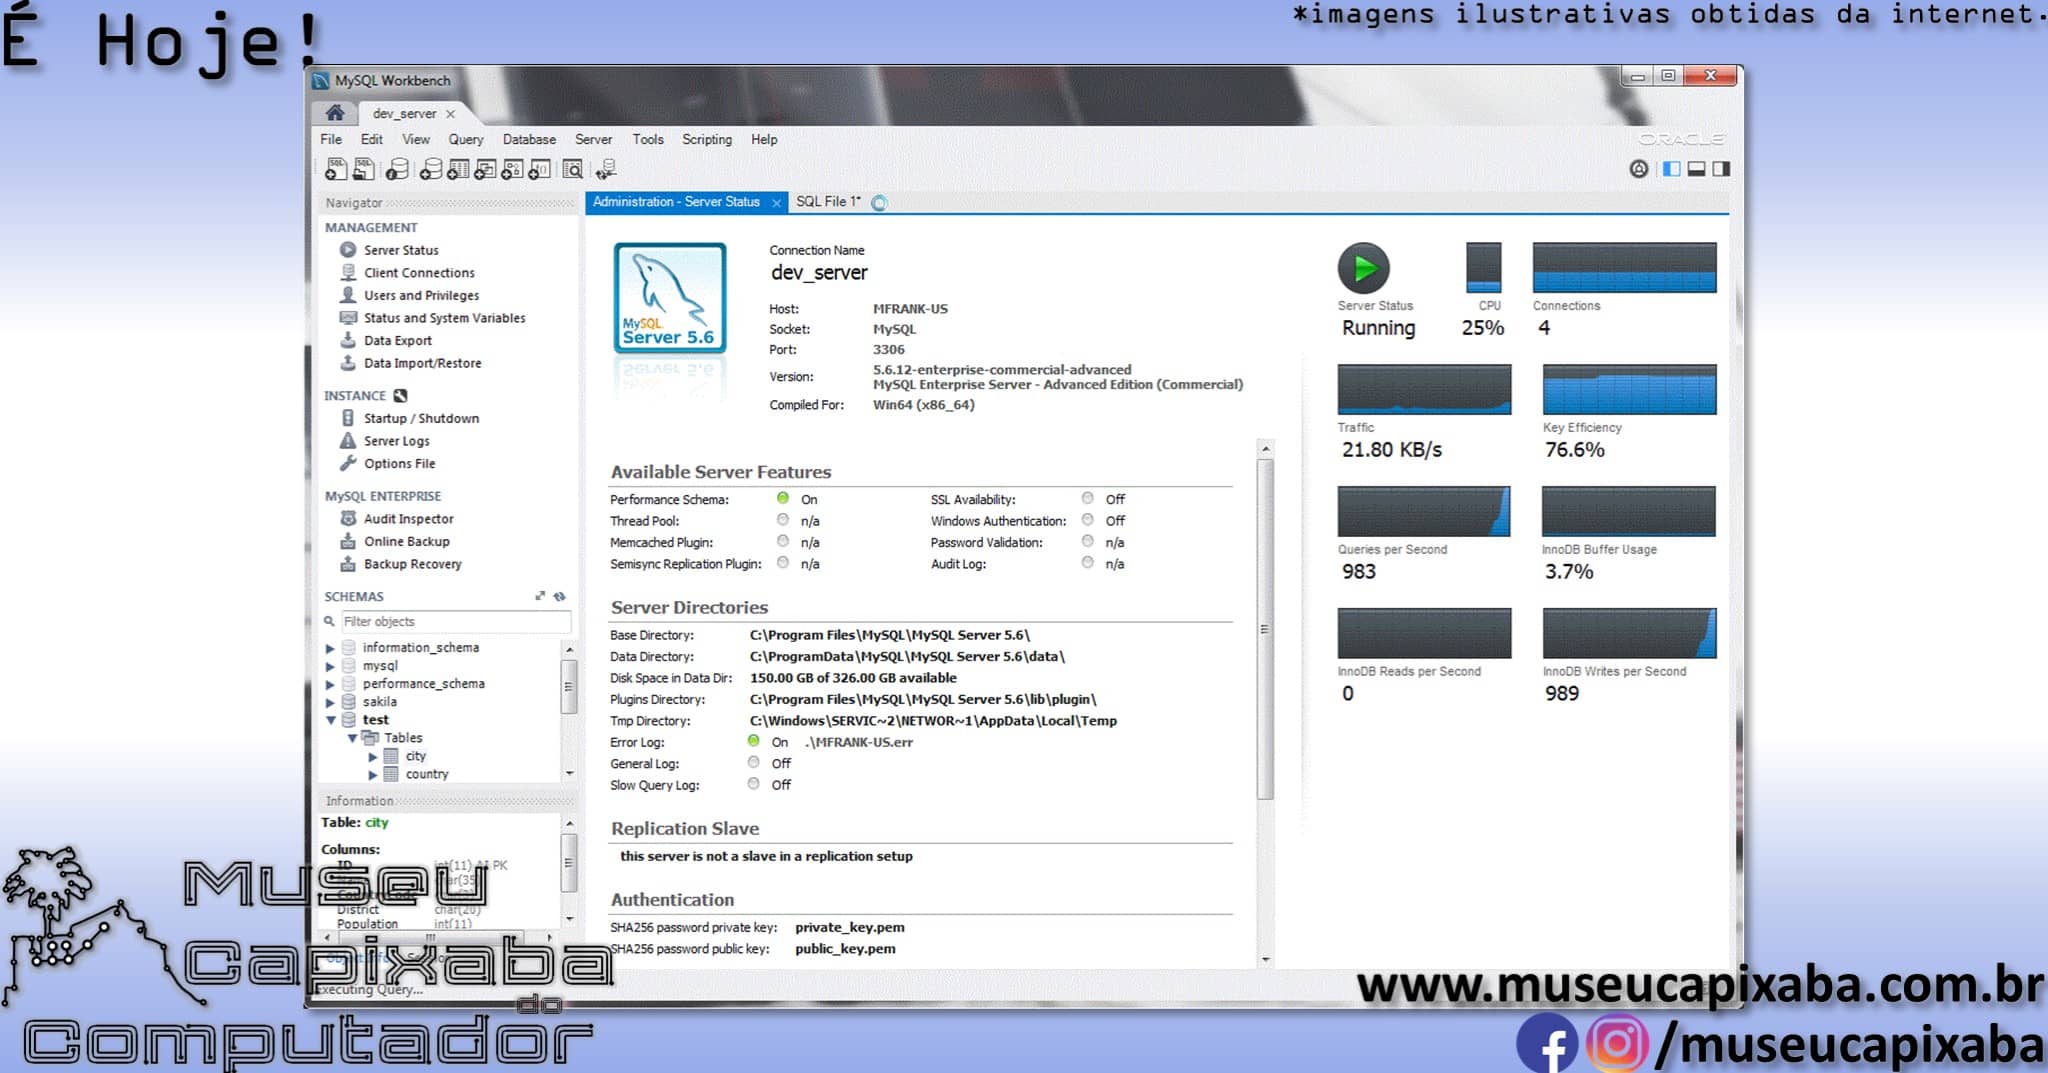Open the Database menu
The image size is (2048, 1073).
pyautogui.click(x=529, y=139)
